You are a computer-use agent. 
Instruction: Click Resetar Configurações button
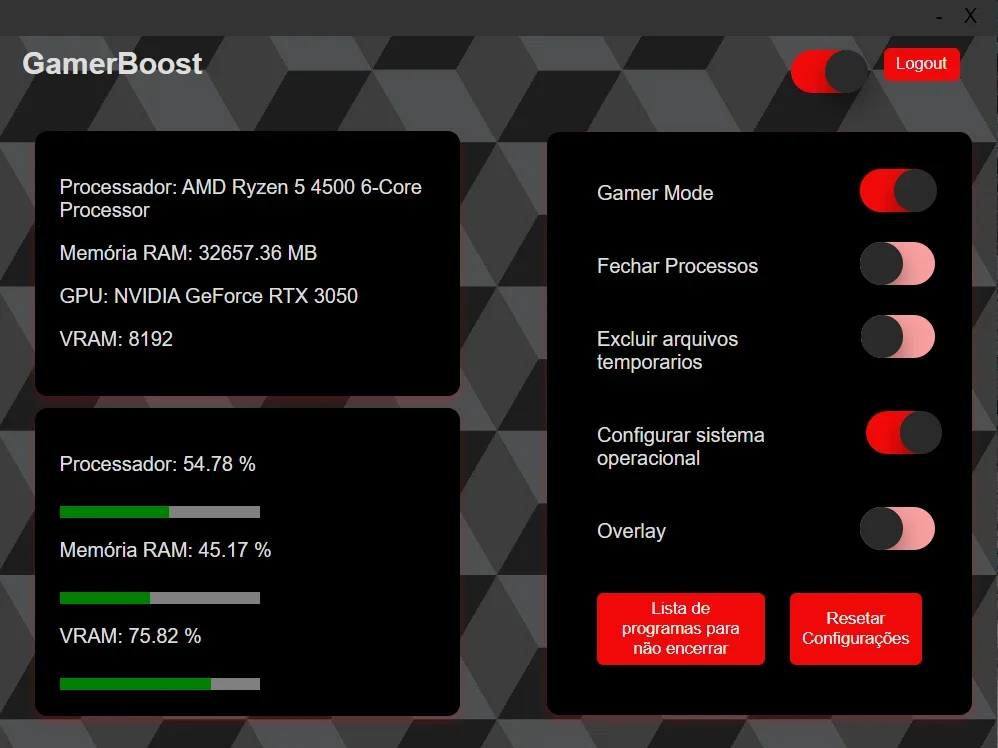tap(855, 628)
